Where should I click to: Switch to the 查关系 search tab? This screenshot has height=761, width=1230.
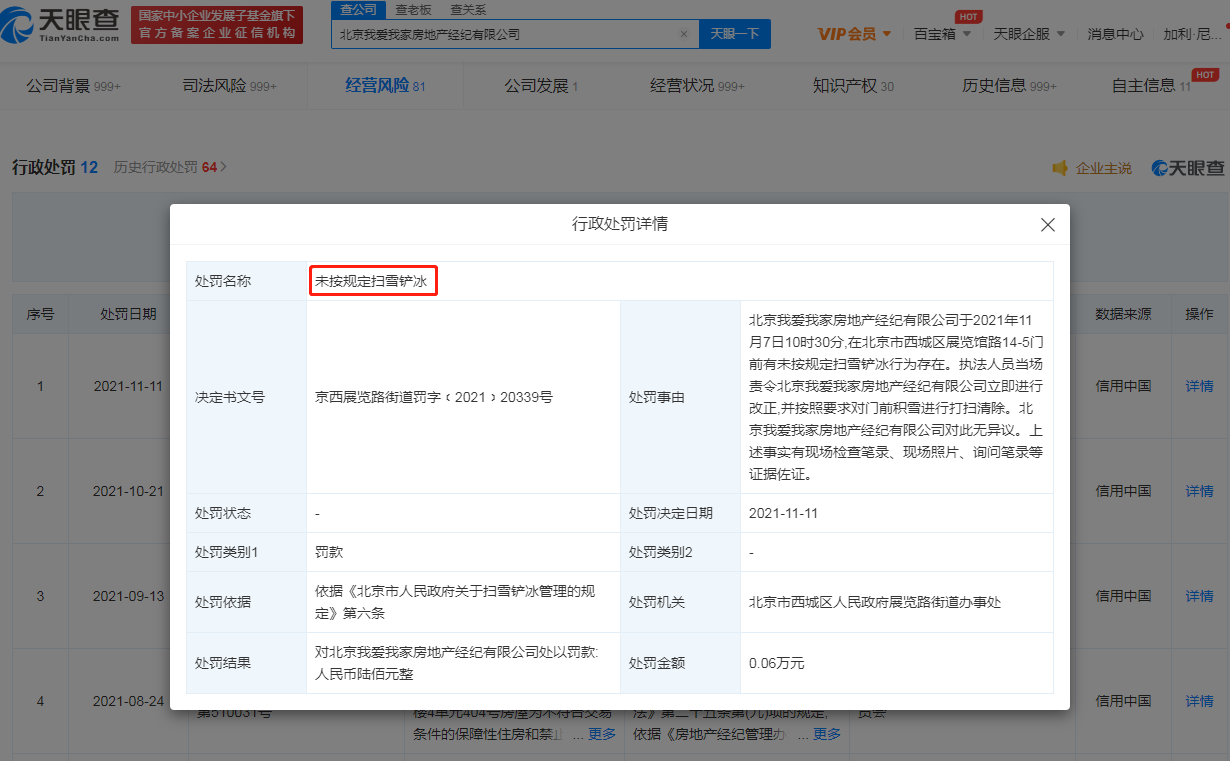[467, 9]
